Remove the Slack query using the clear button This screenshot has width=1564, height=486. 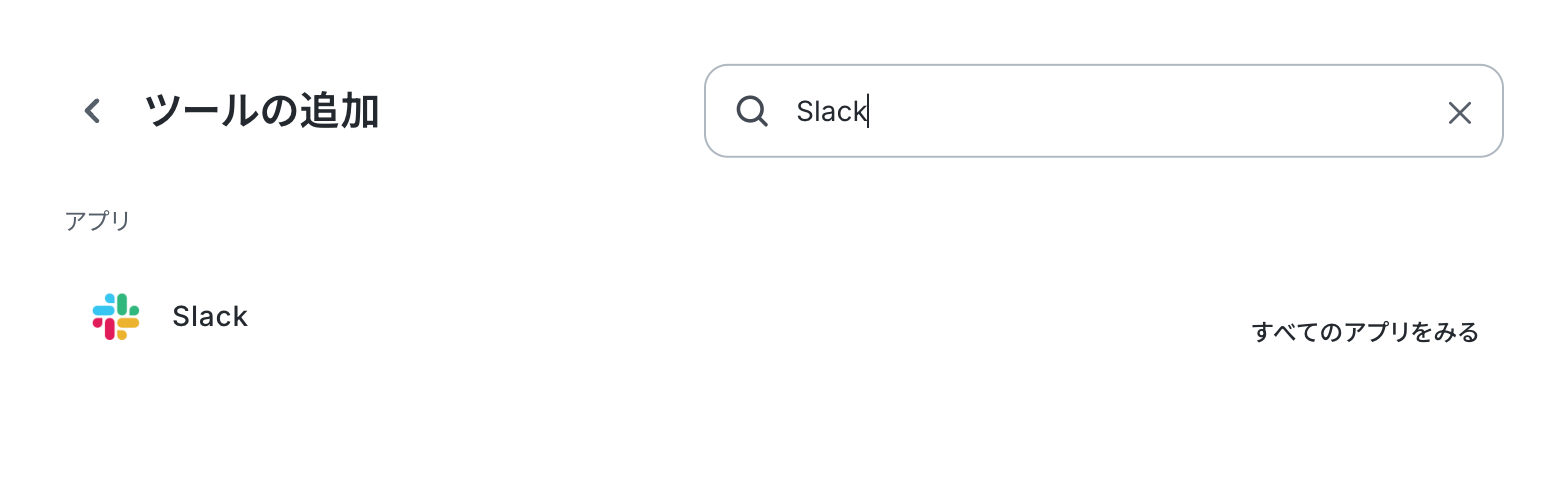[1460, 113]
